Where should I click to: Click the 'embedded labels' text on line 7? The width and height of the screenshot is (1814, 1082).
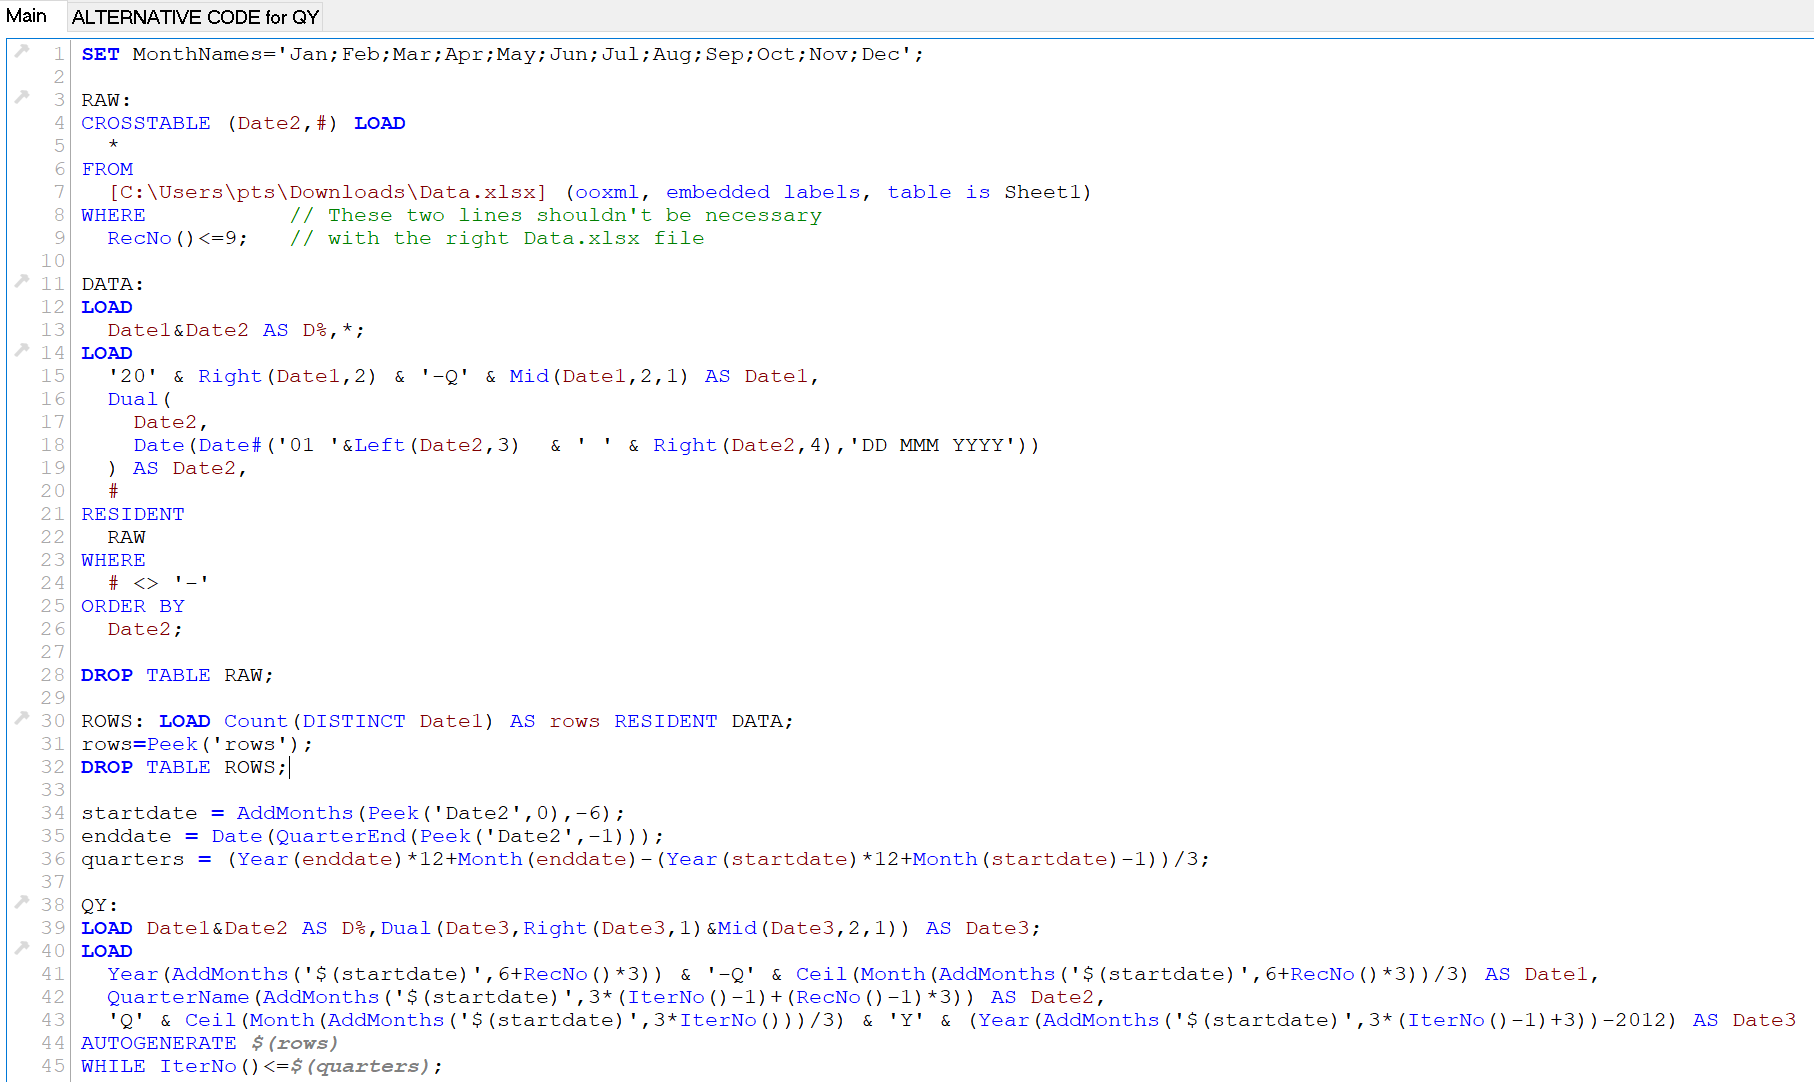click(763, 192)
